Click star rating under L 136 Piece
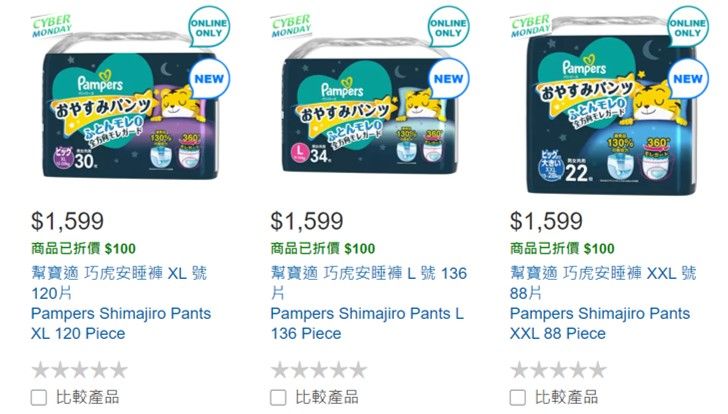 [x=319, y=370]
